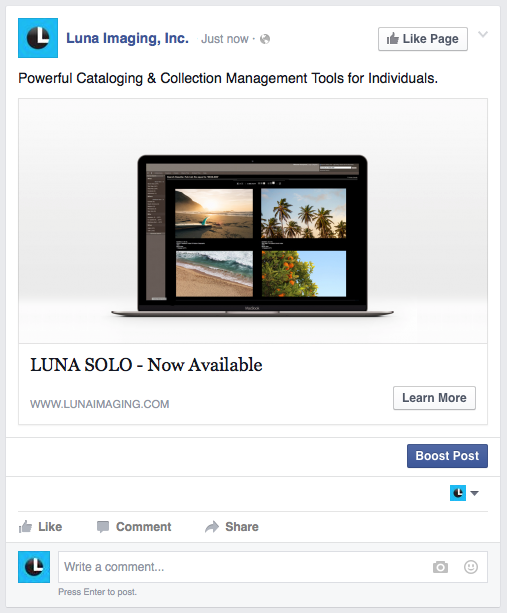Click the thumbs-up Like icon below post
507x613 pixels.
25,527
